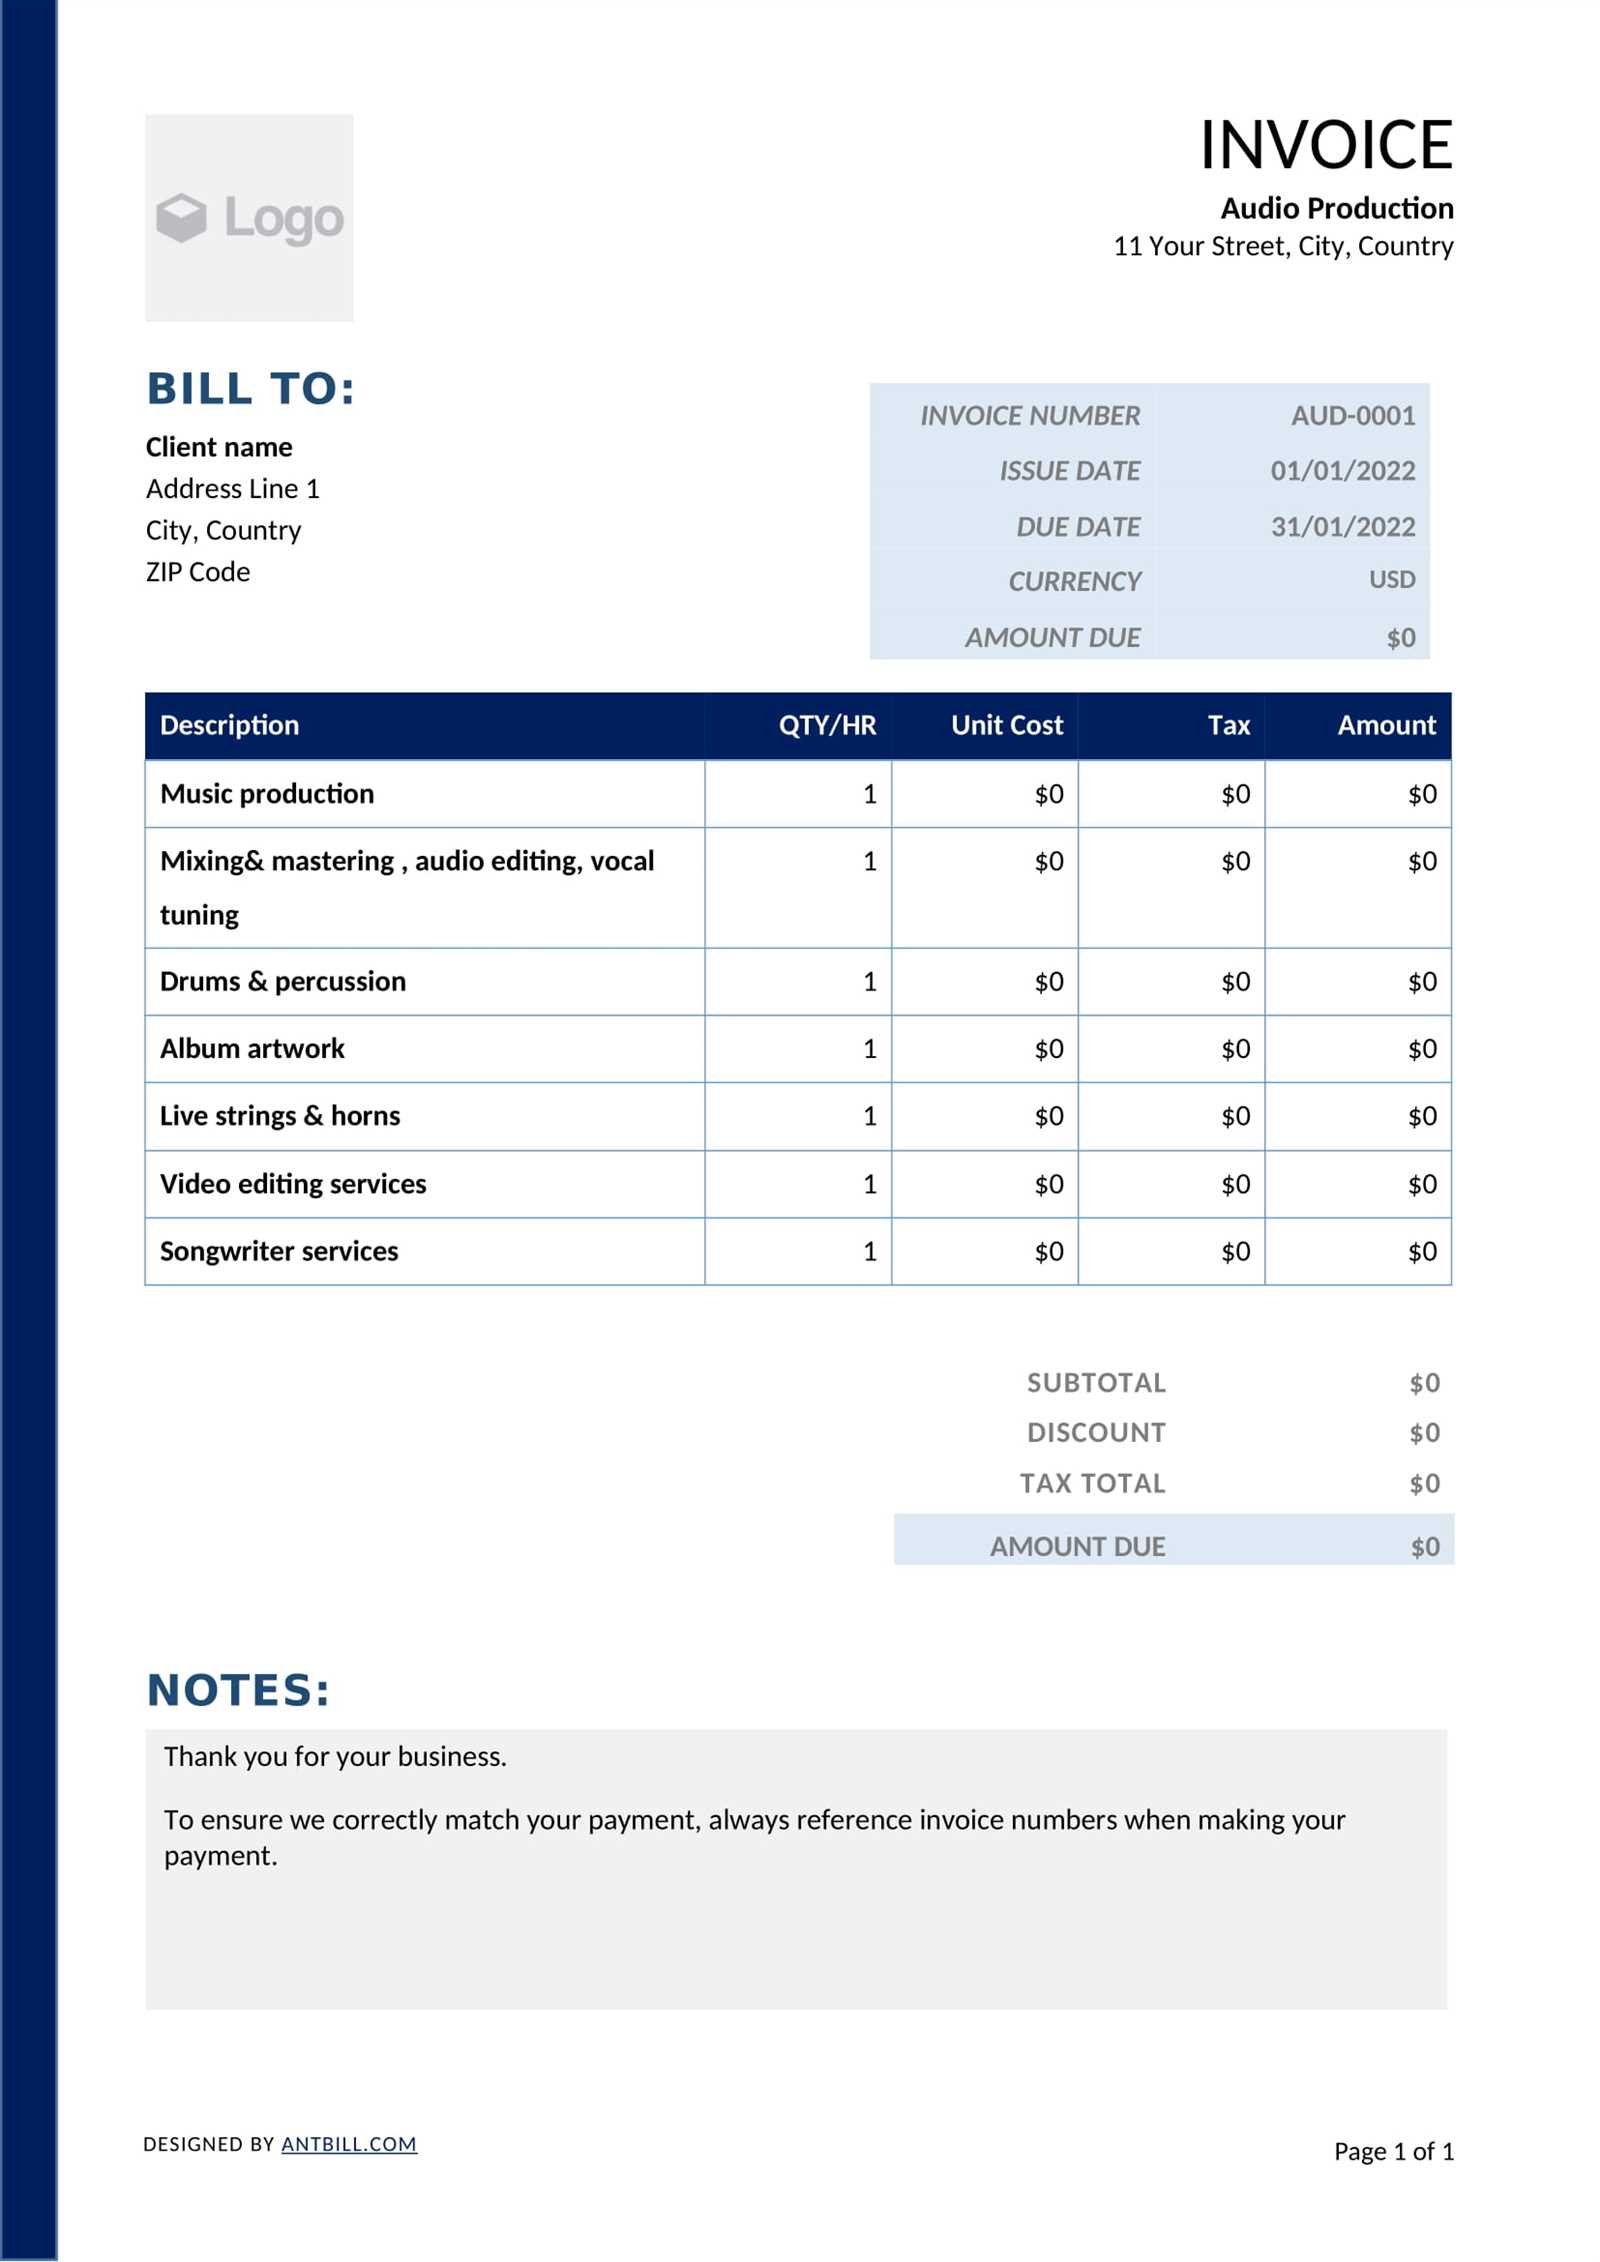Click AMOUNT DUE label in totals section
This screenshot has height=2262, width=1600.
[1078, 1547]
